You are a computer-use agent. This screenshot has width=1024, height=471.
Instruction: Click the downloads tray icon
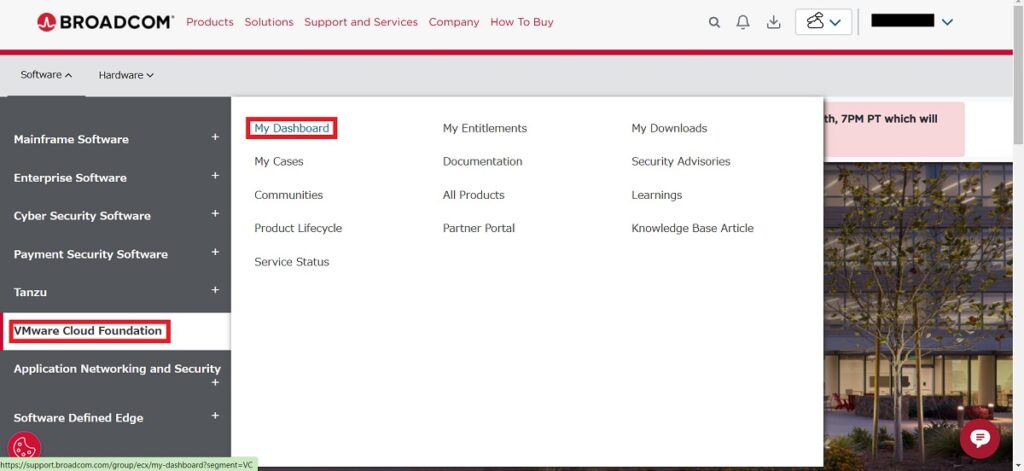coord(773,22)
